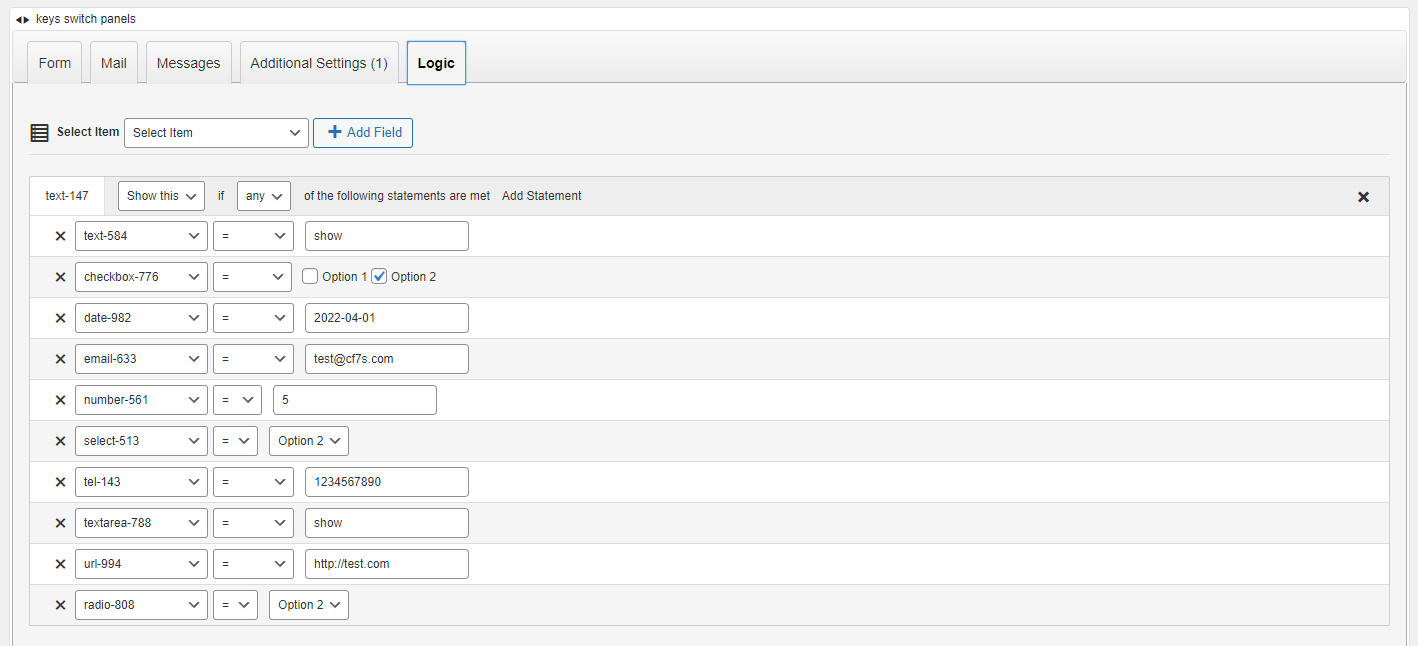Delete the checkbox-776 statement row
This screenshot has height=646, width=1418.
point(60,277)
